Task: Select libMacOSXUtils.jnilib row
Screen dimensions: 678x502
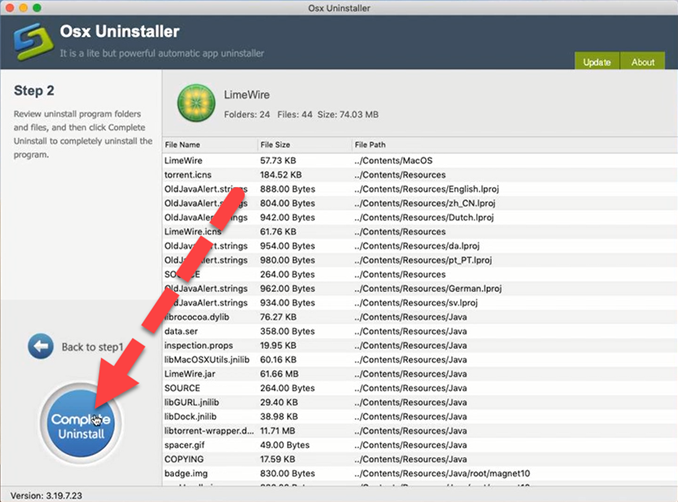Action: pyautogui.click(x=420, y=360)
